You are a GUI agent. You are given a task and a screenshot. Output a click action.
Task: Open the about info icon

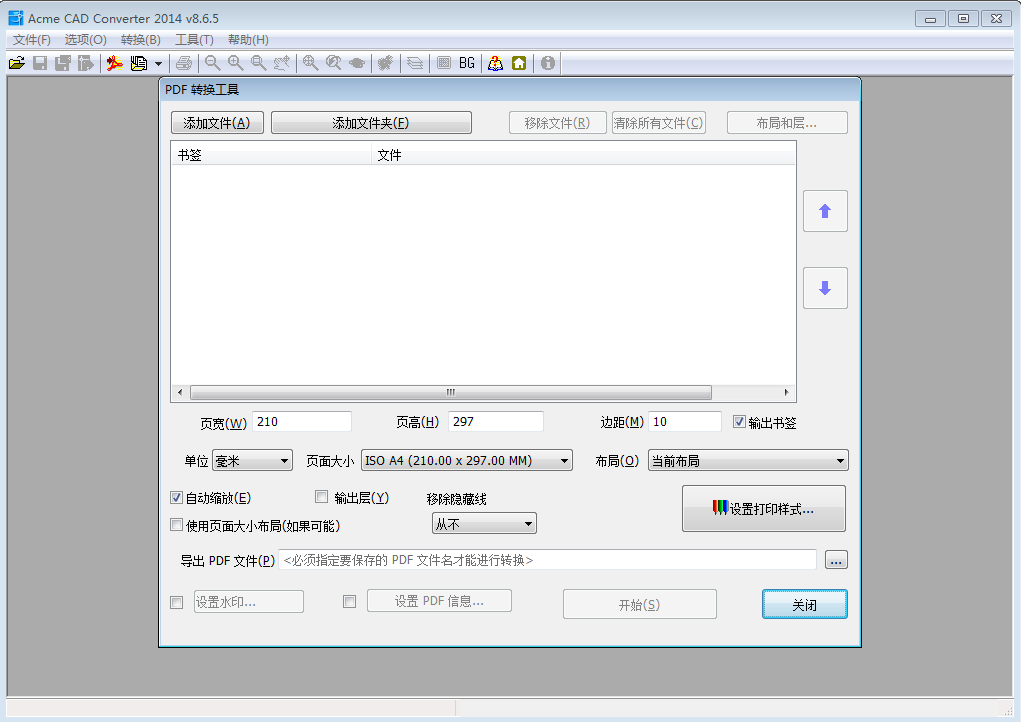click(x=548, y=63)
